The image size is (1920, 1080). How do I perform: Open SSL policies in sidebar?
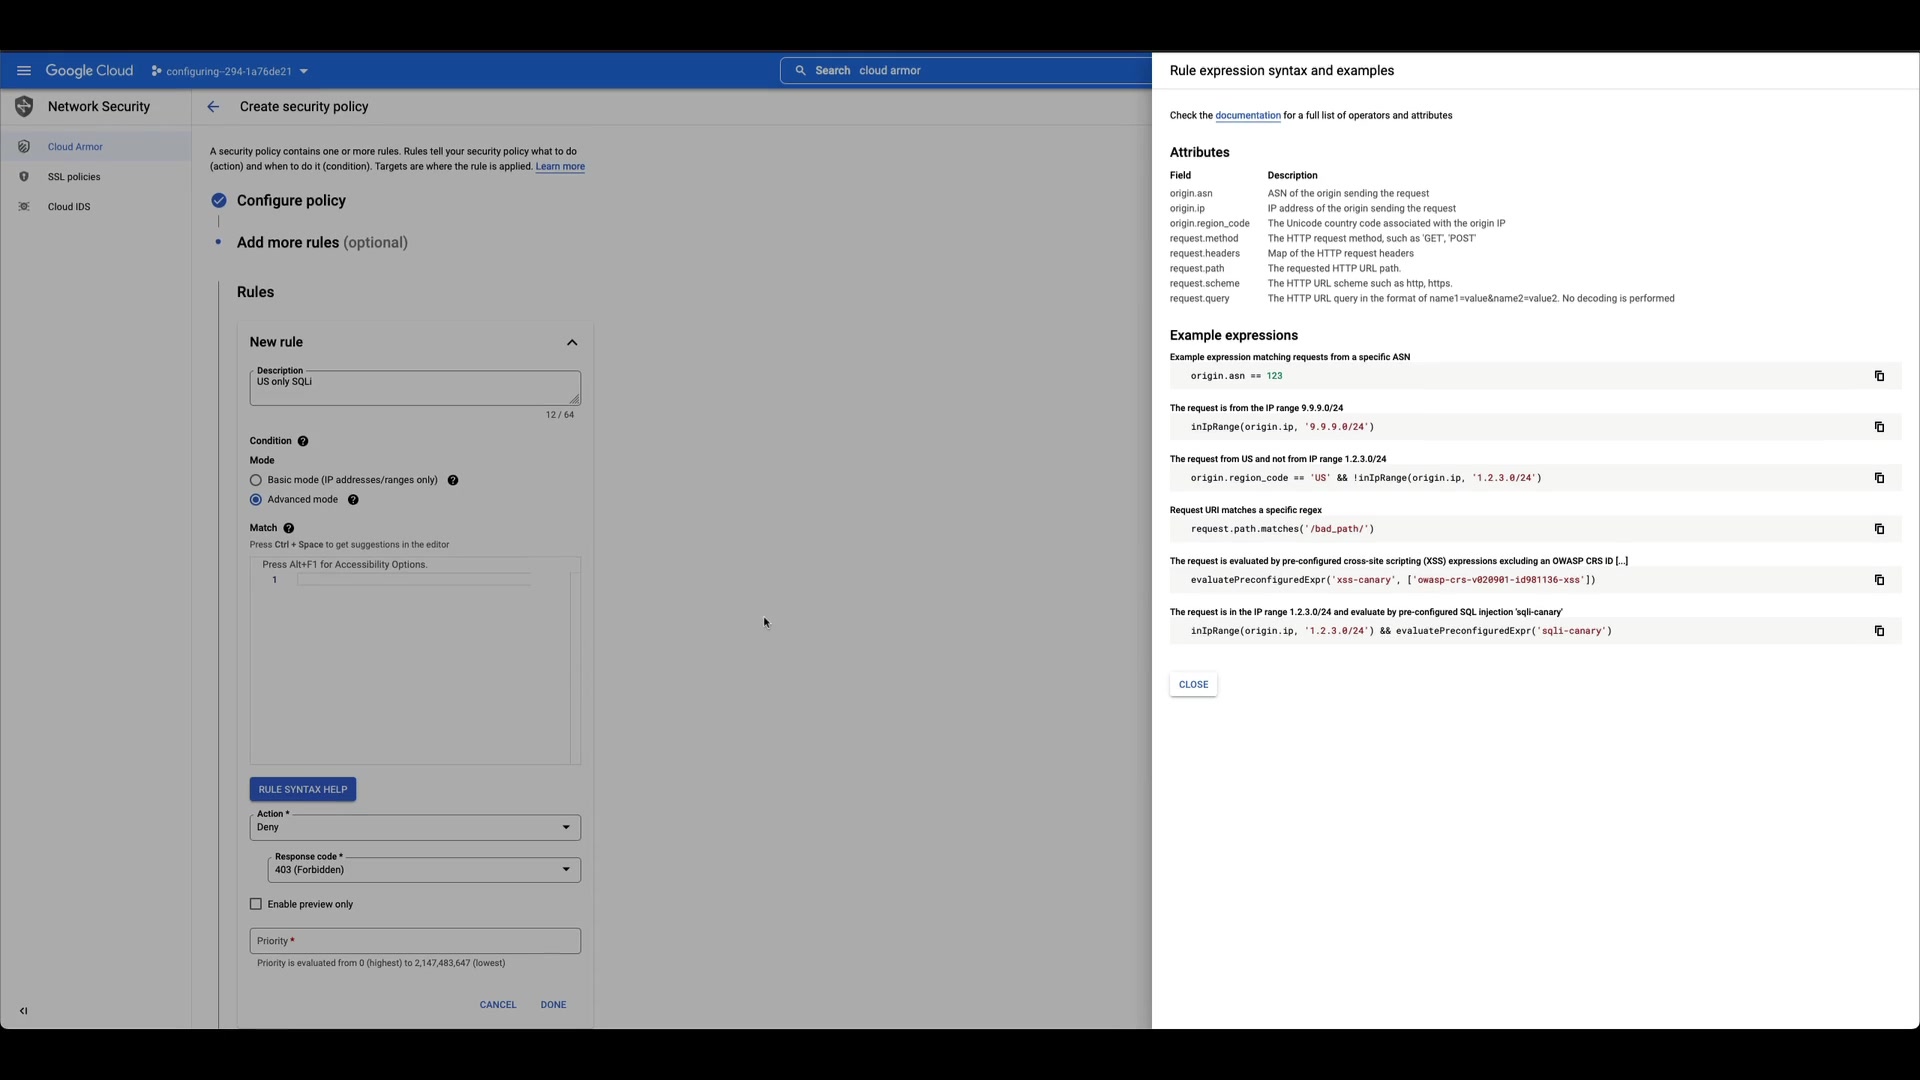pos(74,177)
